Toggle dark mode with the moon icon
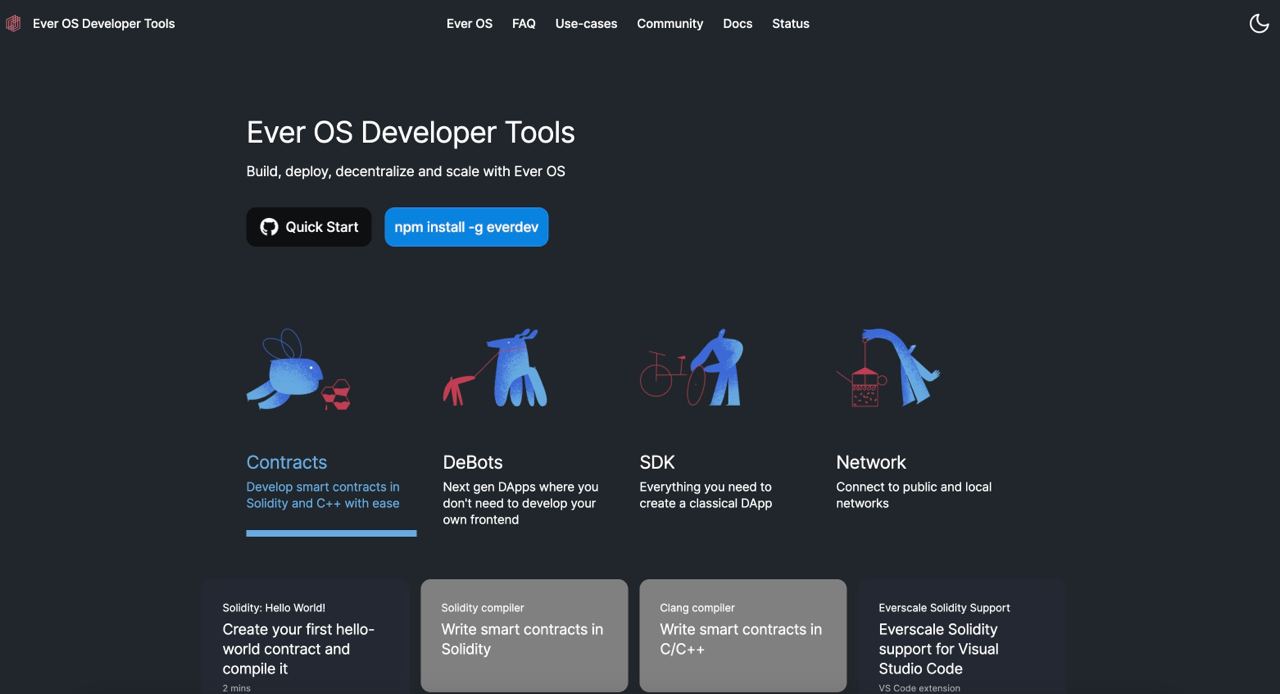The height and width of the screenshot is (694, 1280). click(x=1259, y=23)
